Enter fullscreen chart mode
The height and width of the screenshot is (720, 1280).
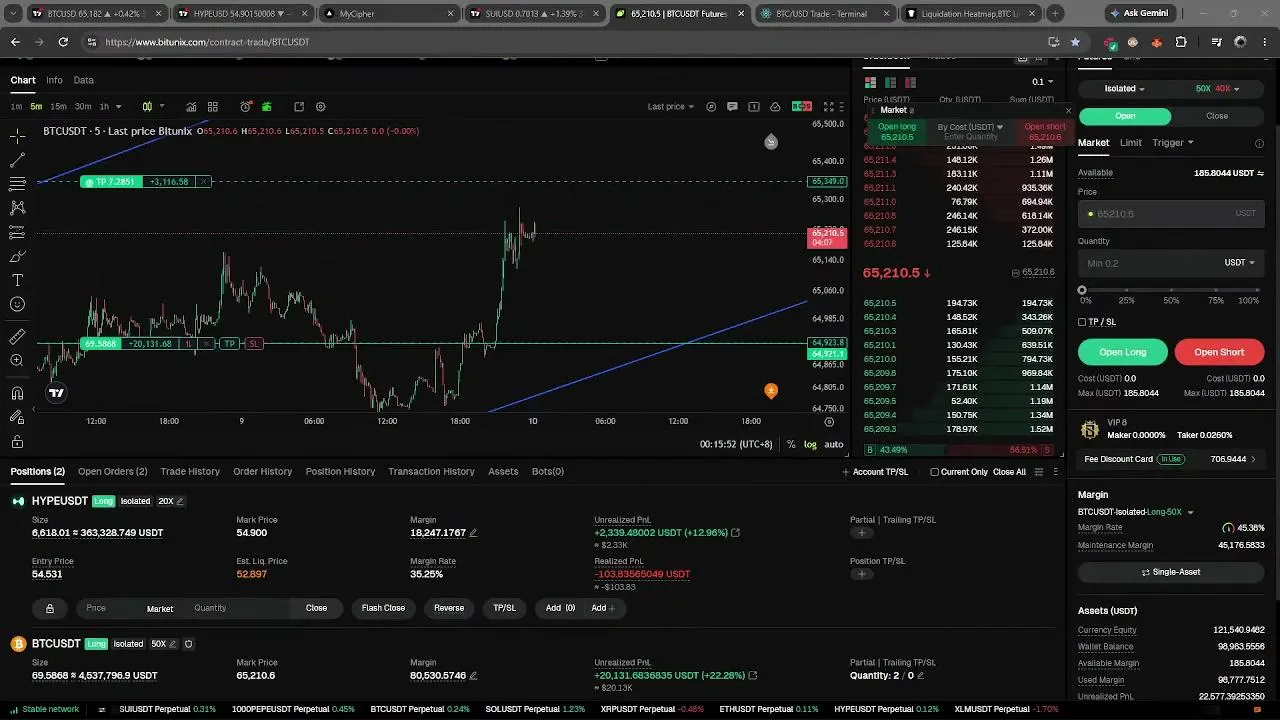click(x=829, y=107)
